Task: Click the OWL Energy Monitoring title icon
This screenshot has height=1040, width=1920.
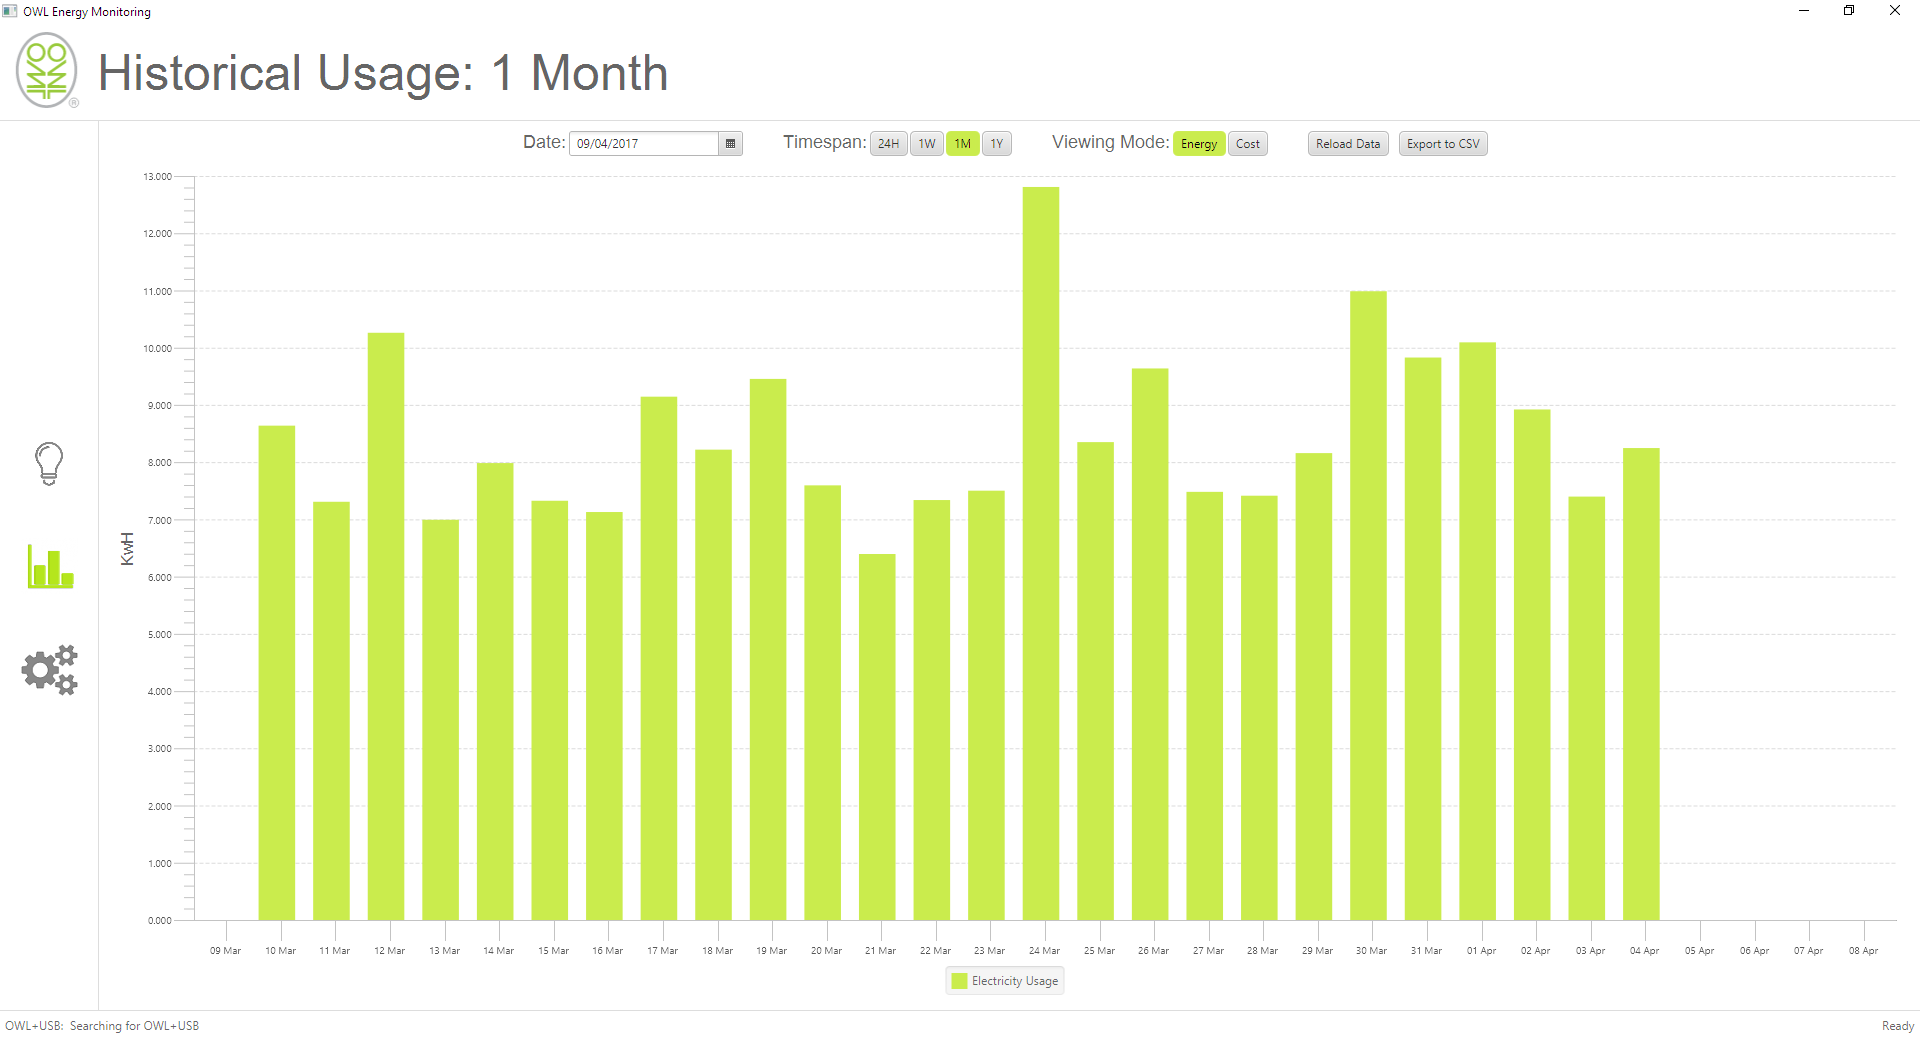Action: click(10, 11)
